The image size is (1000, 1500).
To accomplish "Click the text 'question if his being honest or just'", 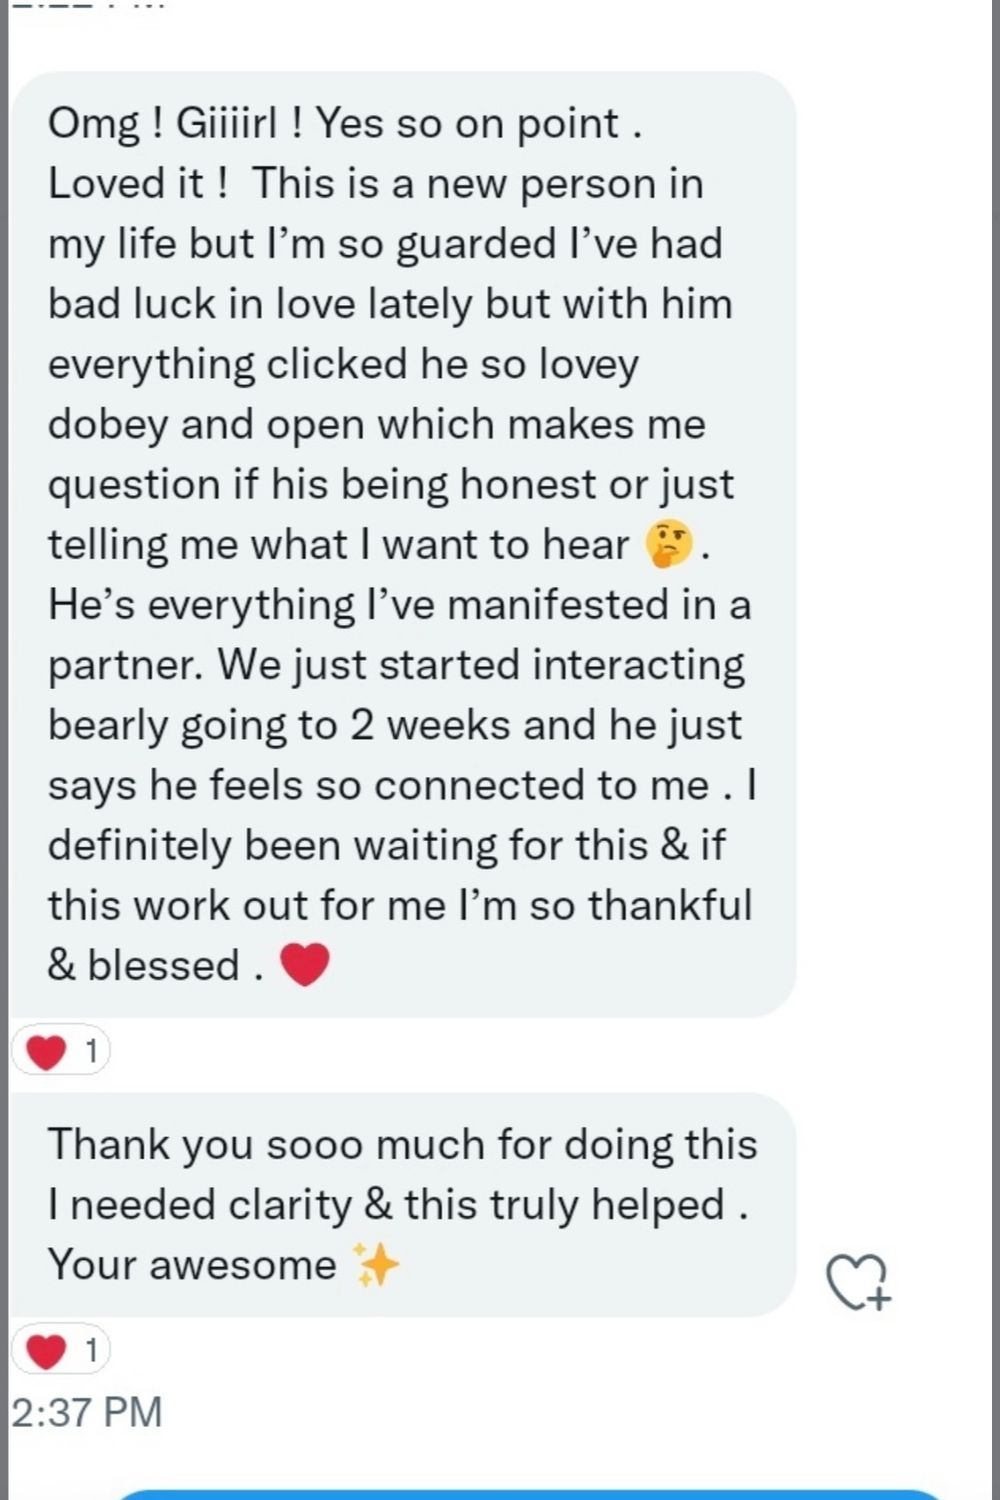I will 391,485.
